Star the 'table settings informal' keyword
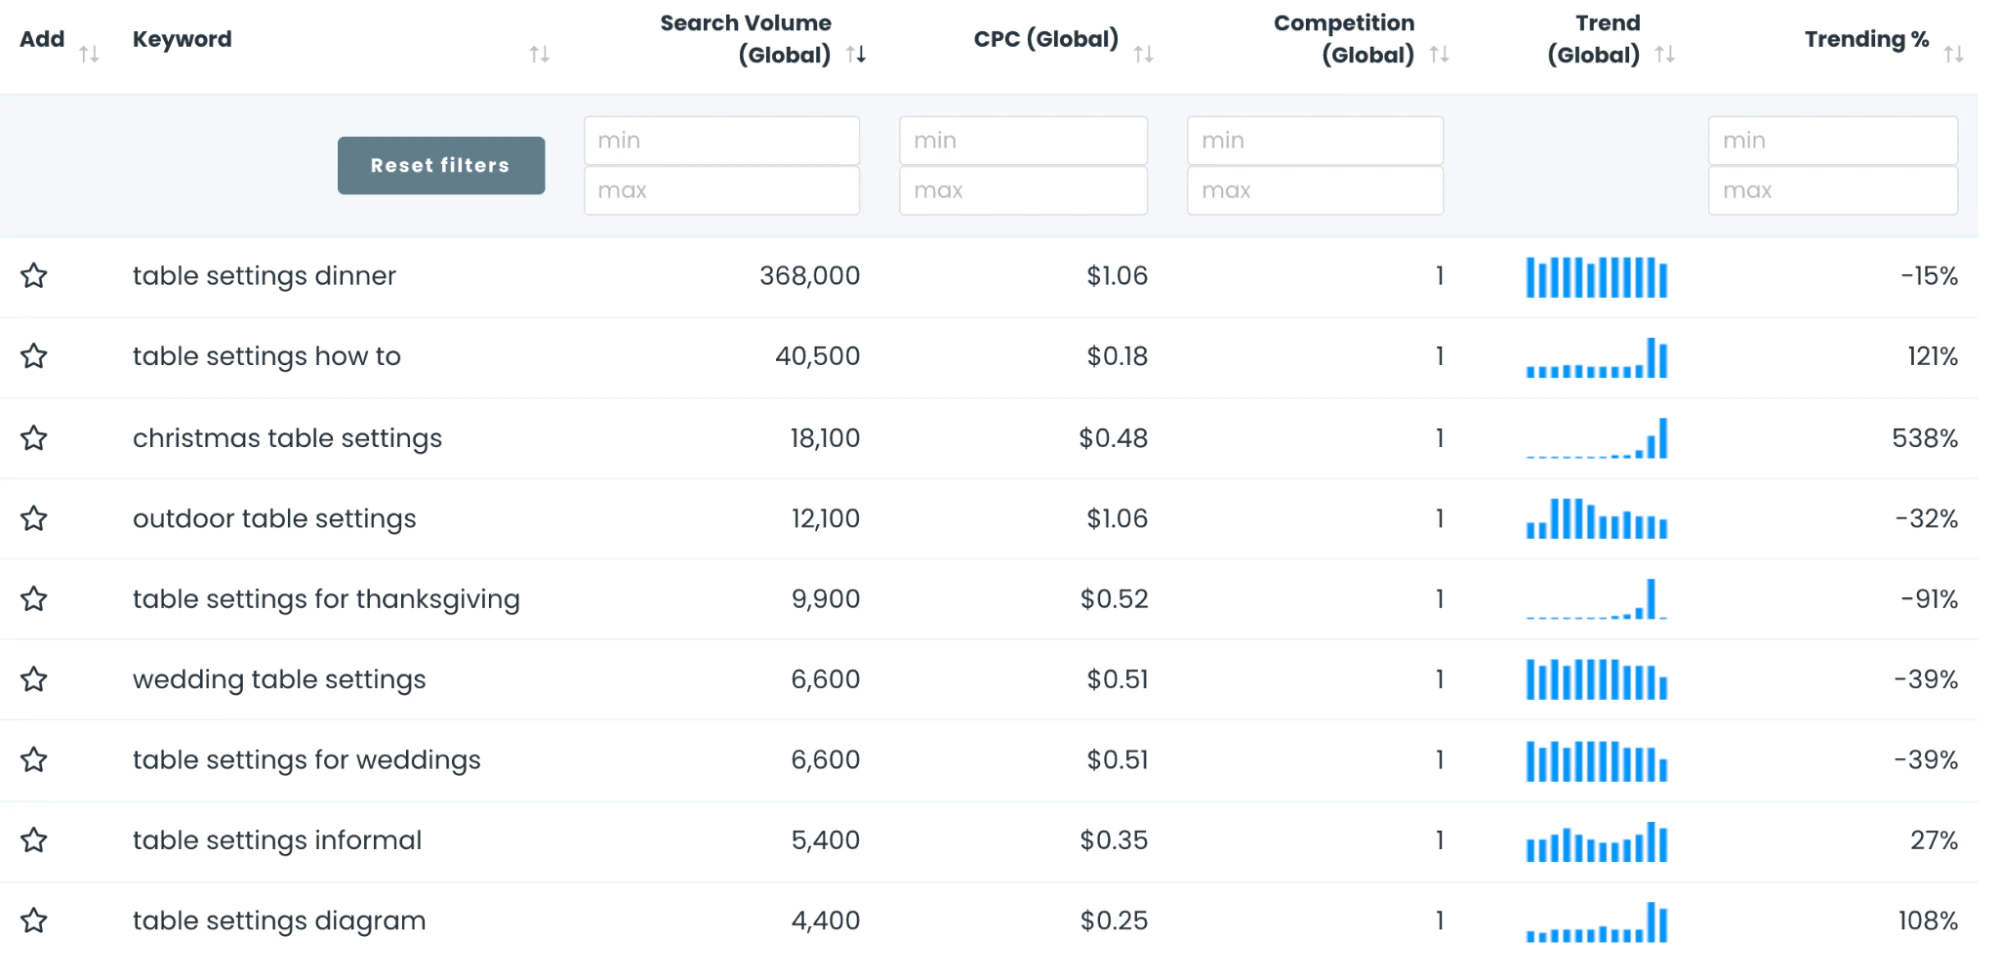Viewport: 1999px width, 961px height. (x=34, y=839)
